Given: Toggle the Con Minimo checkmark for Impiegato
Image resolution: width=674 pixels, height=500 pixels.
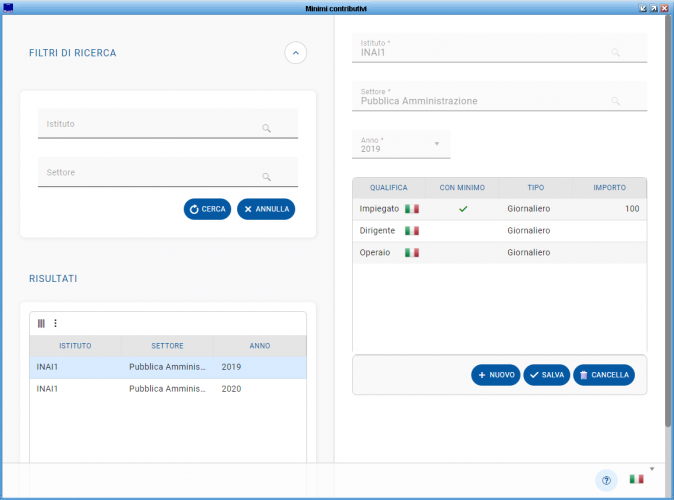Looking at the screenshot, I should 463,209.
